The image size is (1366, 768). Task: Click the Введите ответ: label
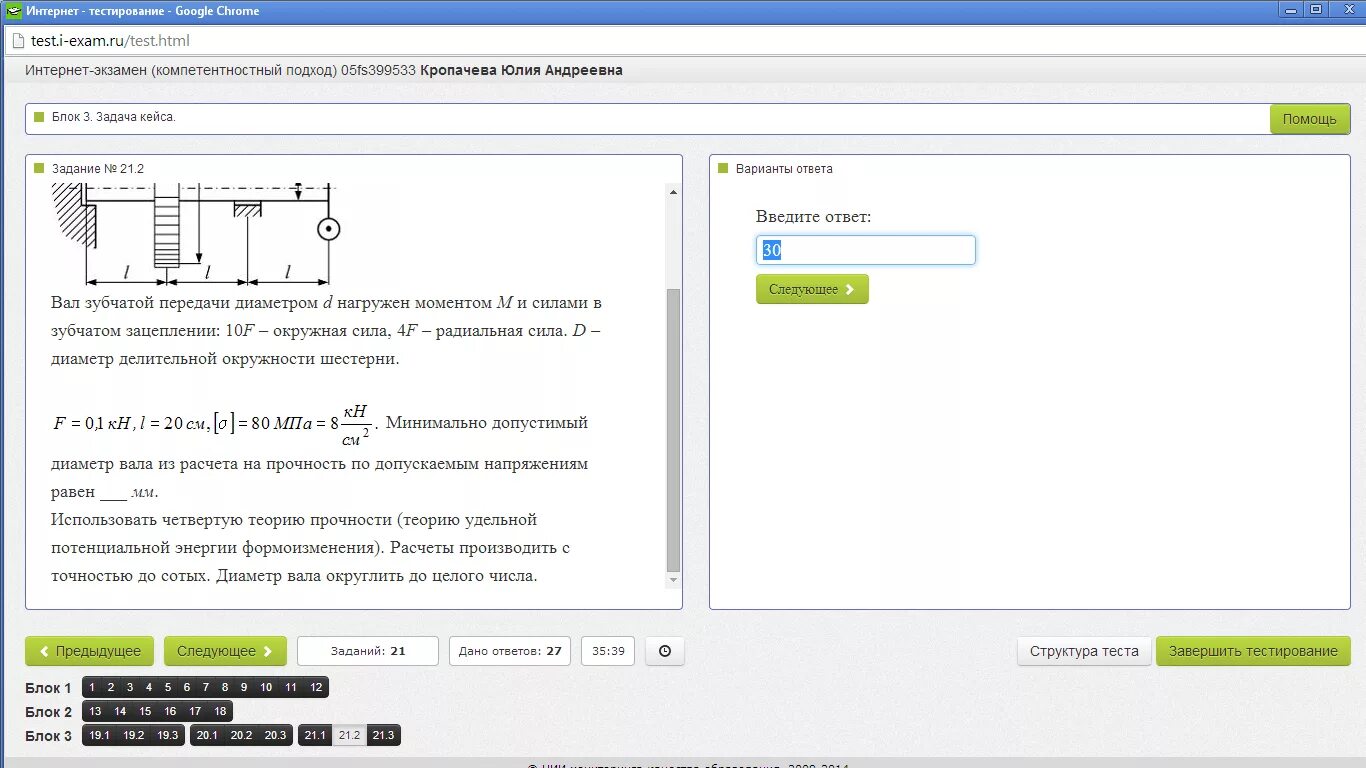(x=813, y=217)
